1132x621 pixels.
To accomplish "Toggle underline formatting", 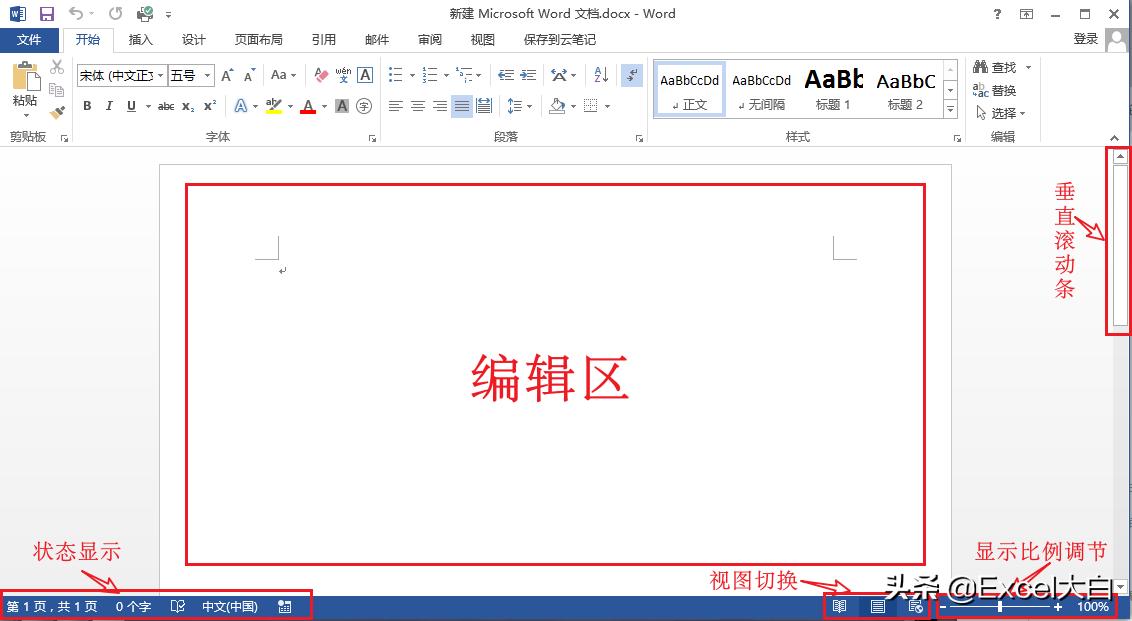I will click(131, 106).
